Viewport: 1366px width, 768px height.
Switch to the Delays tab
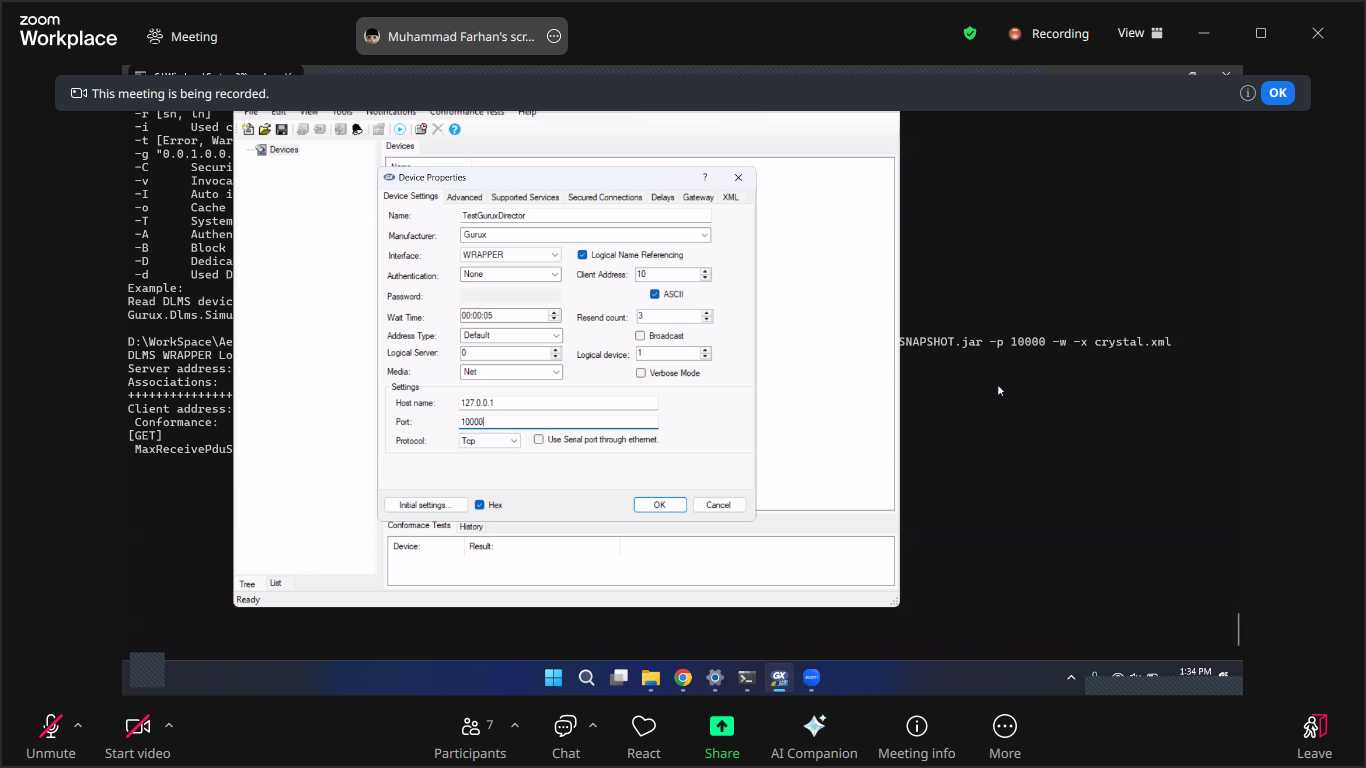pos(662,197)
